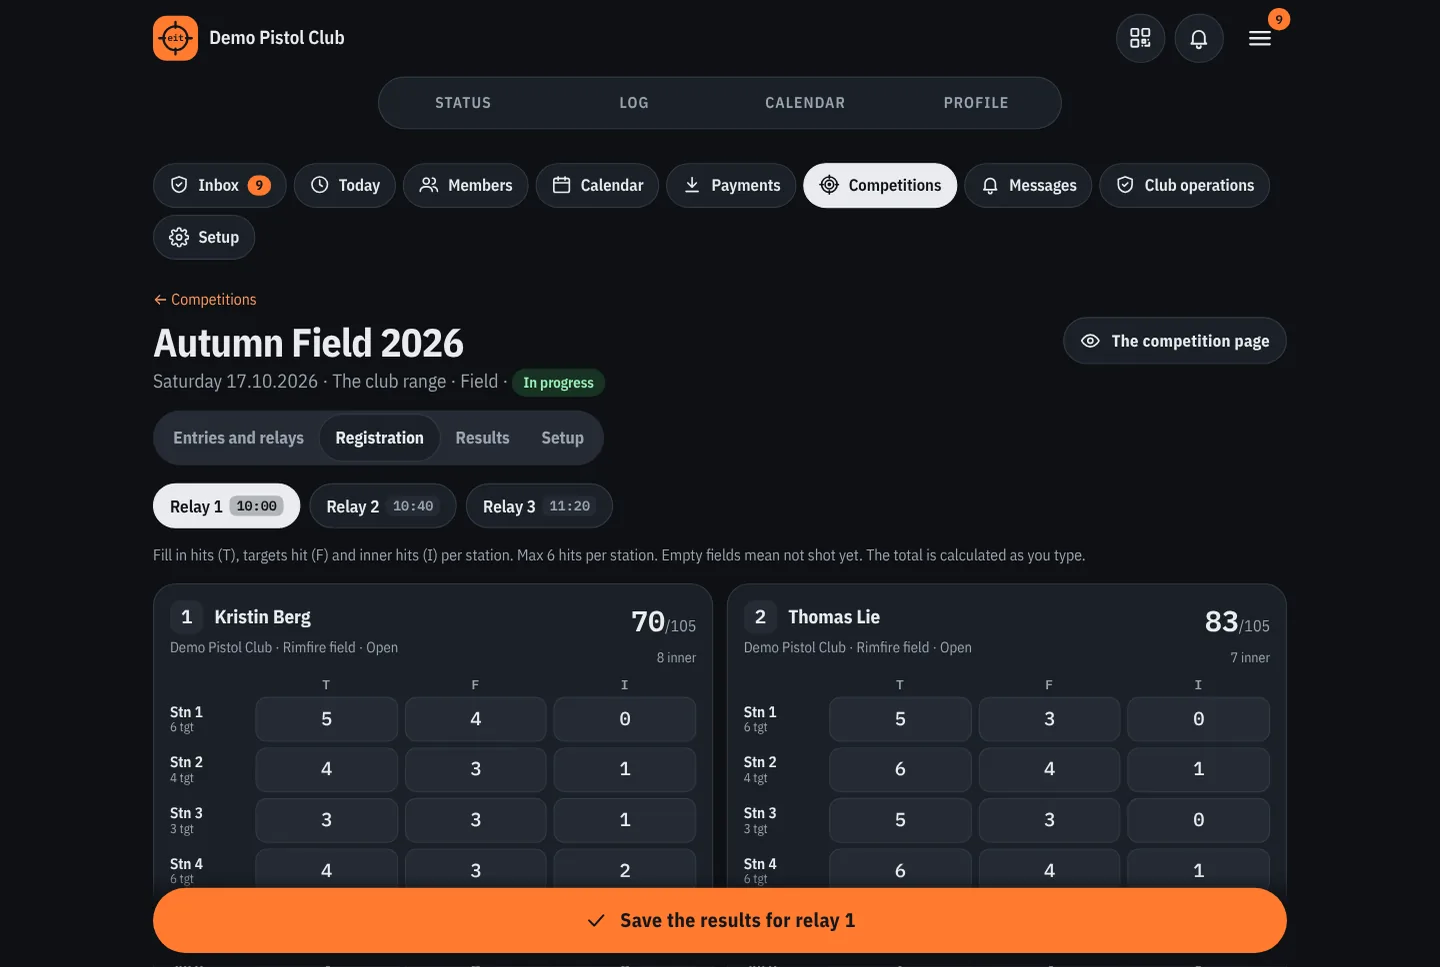Edit Thomas Lie Stn 1 hits field
The height and width of the screenshot is (967, 1440).
pyautogui.click(x=900, y=719)
